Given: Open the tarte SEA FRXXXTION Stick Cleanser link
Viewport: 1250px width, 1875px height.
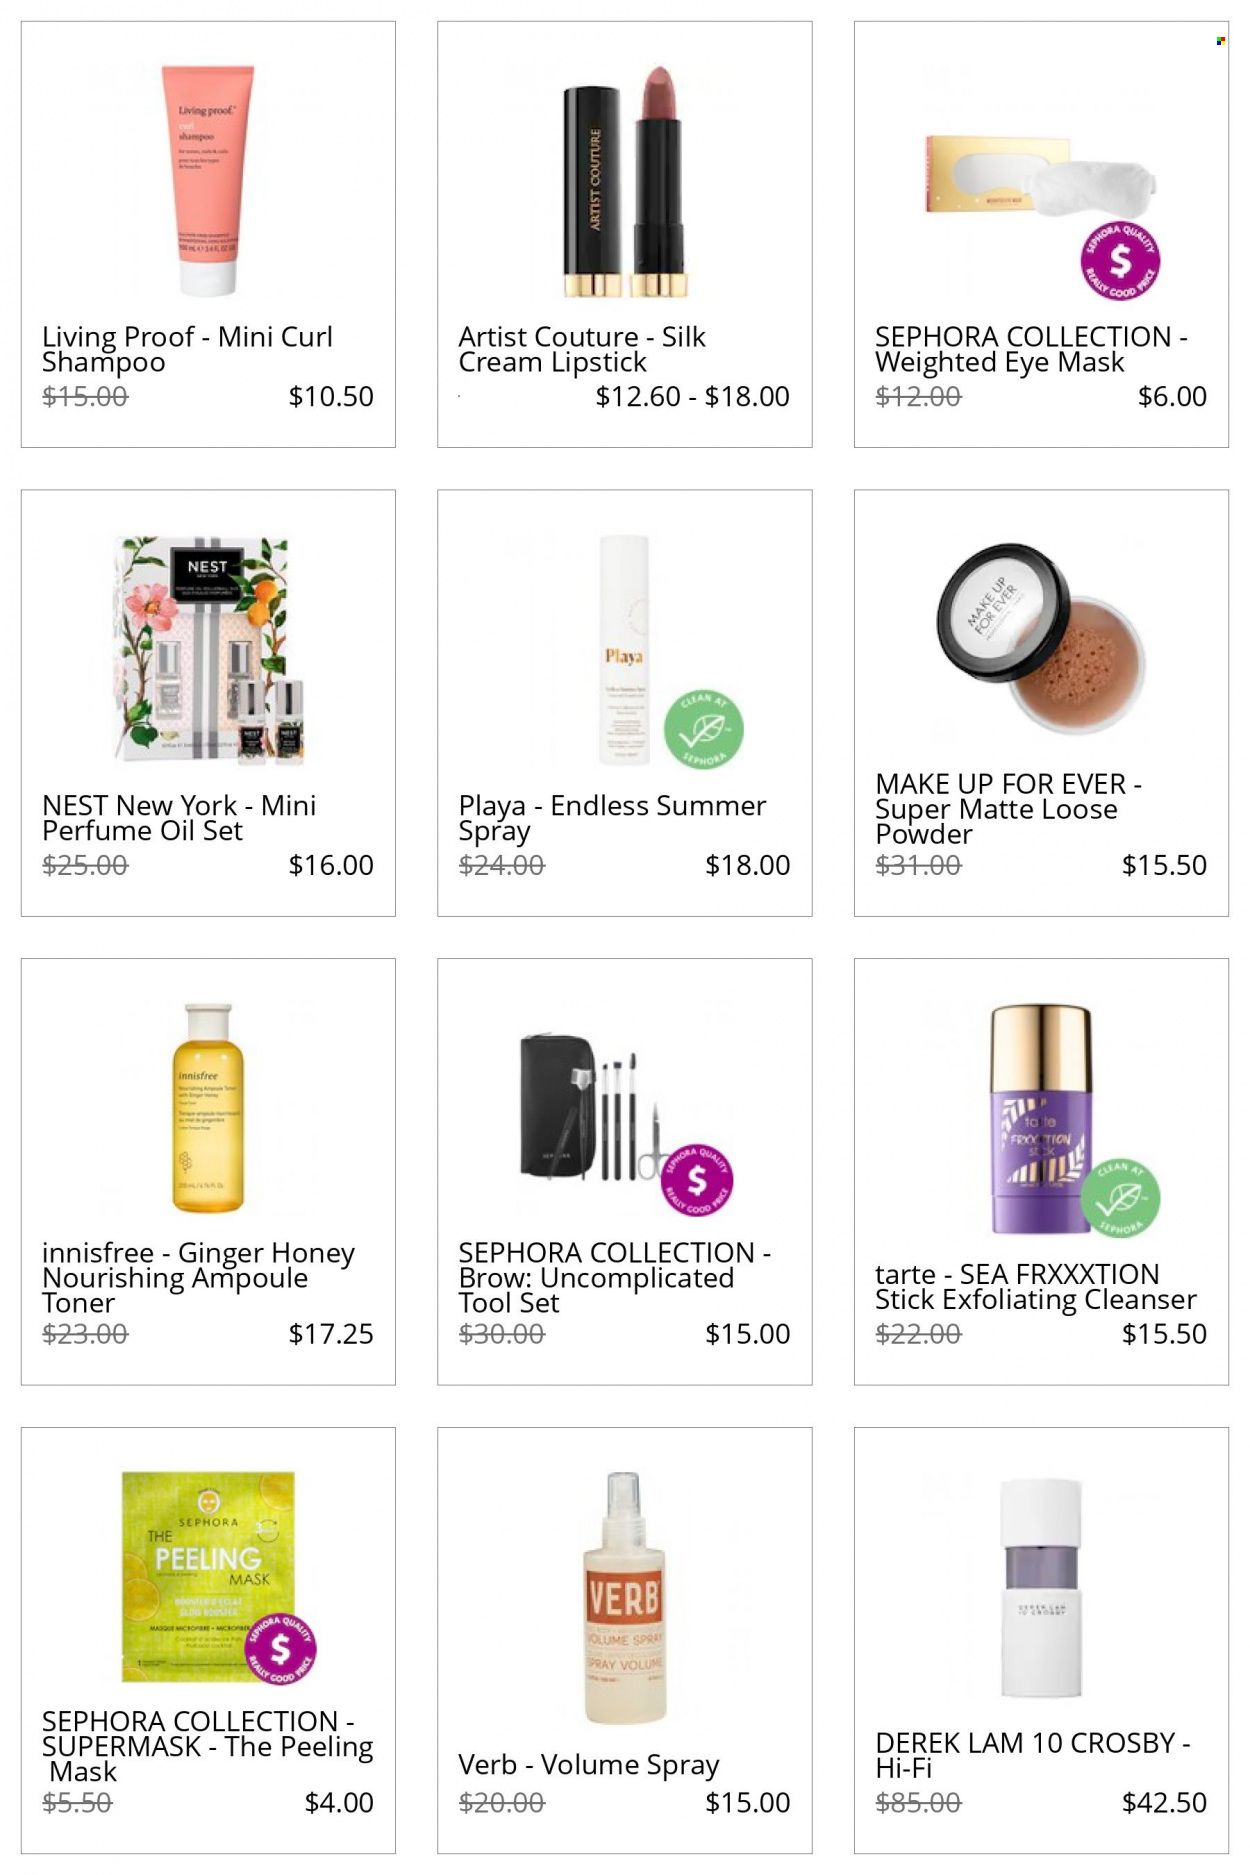Looking at the screenshot, I should [x=1035, y=1286].
